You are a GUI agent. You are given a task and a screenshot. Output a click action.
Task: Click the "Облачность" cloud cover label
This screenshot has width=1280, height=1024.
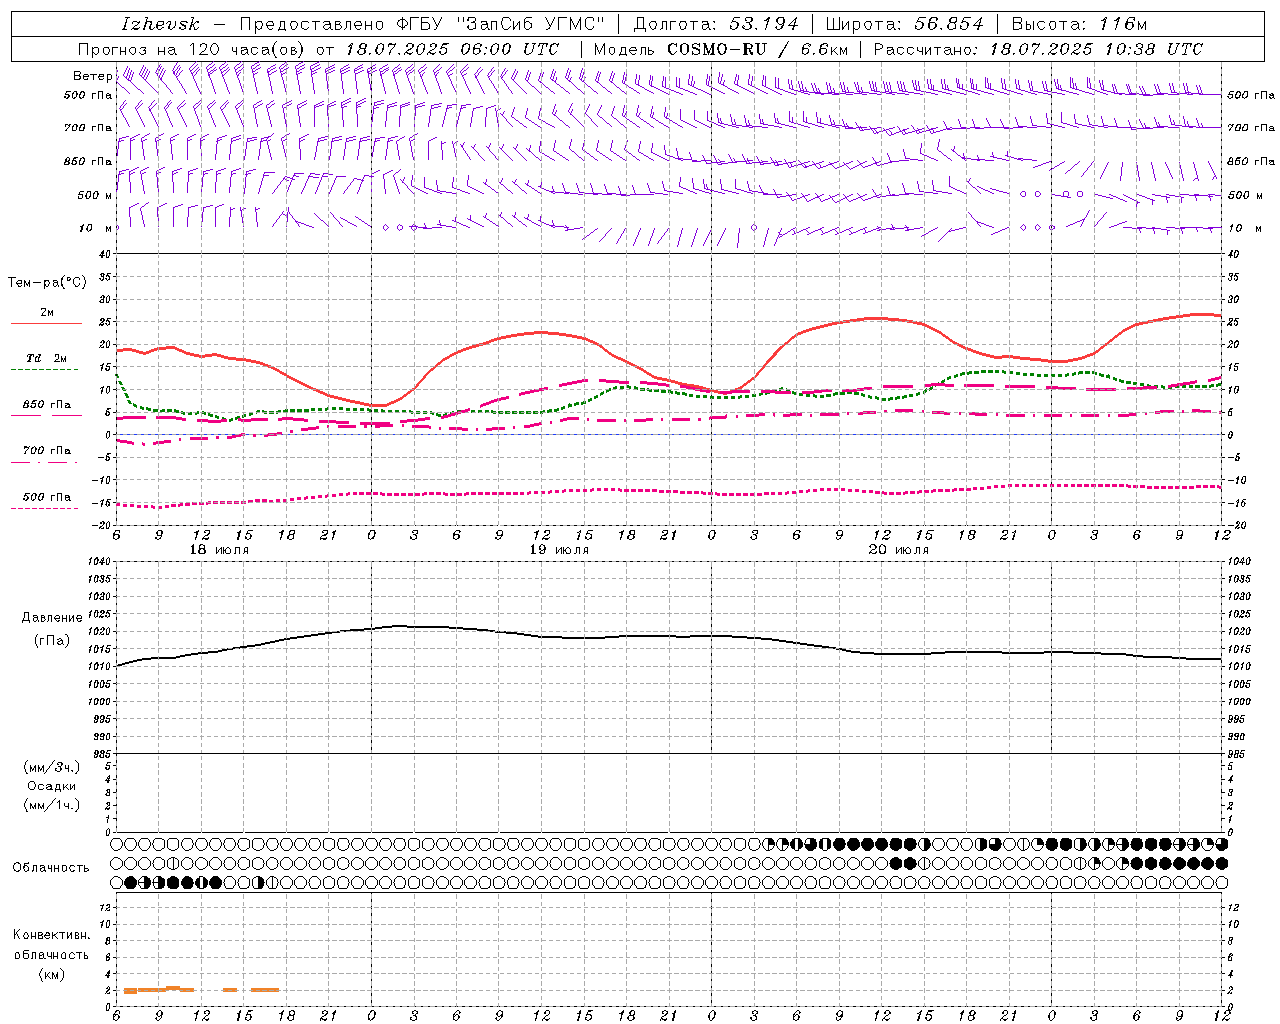pyautogui.click(x=51, y=867)
